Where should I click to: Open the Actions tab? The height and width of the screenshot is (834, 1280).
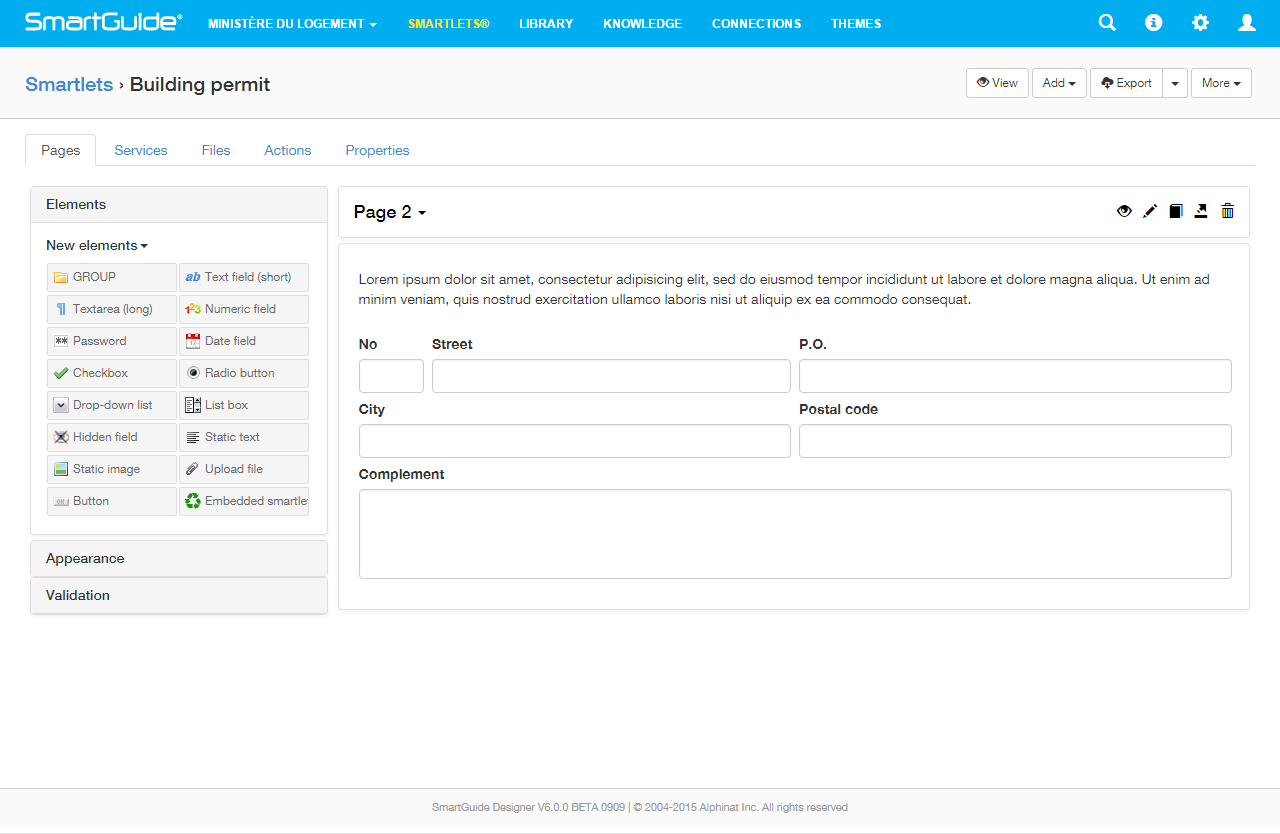point(287,150)
